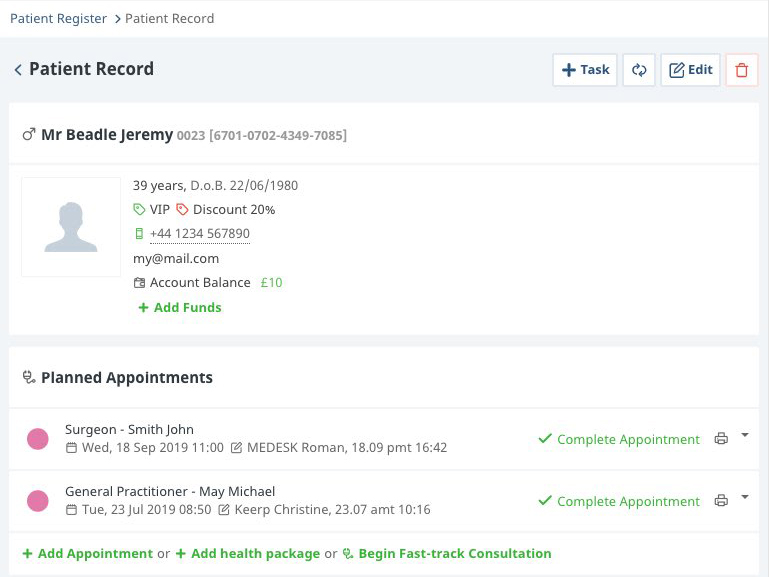Delete patient record with trash icon
Viewport: 769px width, 577px height.
(x=742, y=70)
